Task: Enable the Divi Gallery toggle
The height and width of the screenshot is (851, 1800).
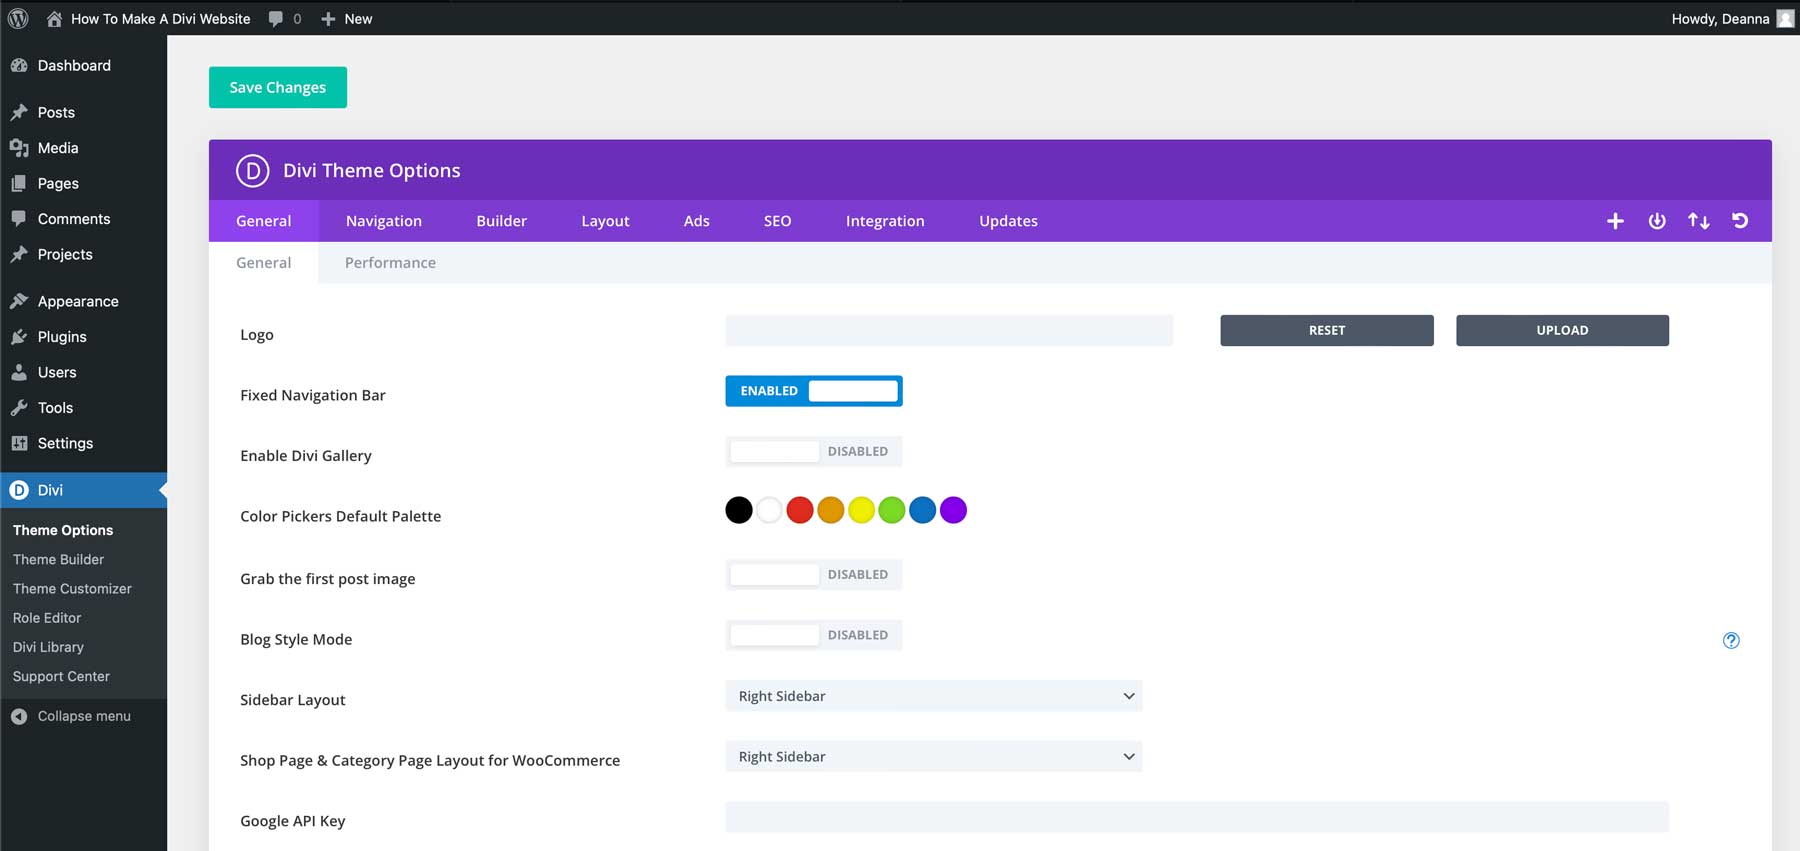Action: pyautogui.click(x=813, y=452)
